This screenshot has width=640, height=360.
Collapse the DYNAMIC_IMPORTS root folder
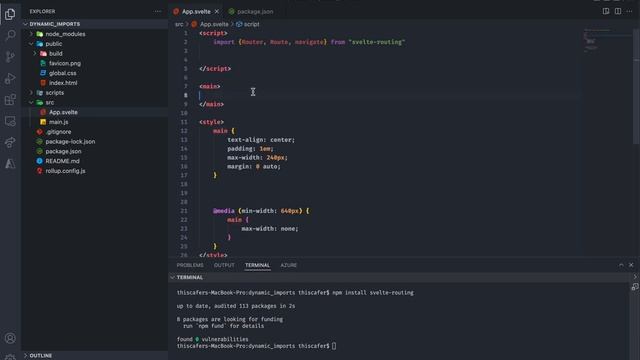[x=95, y=24]
